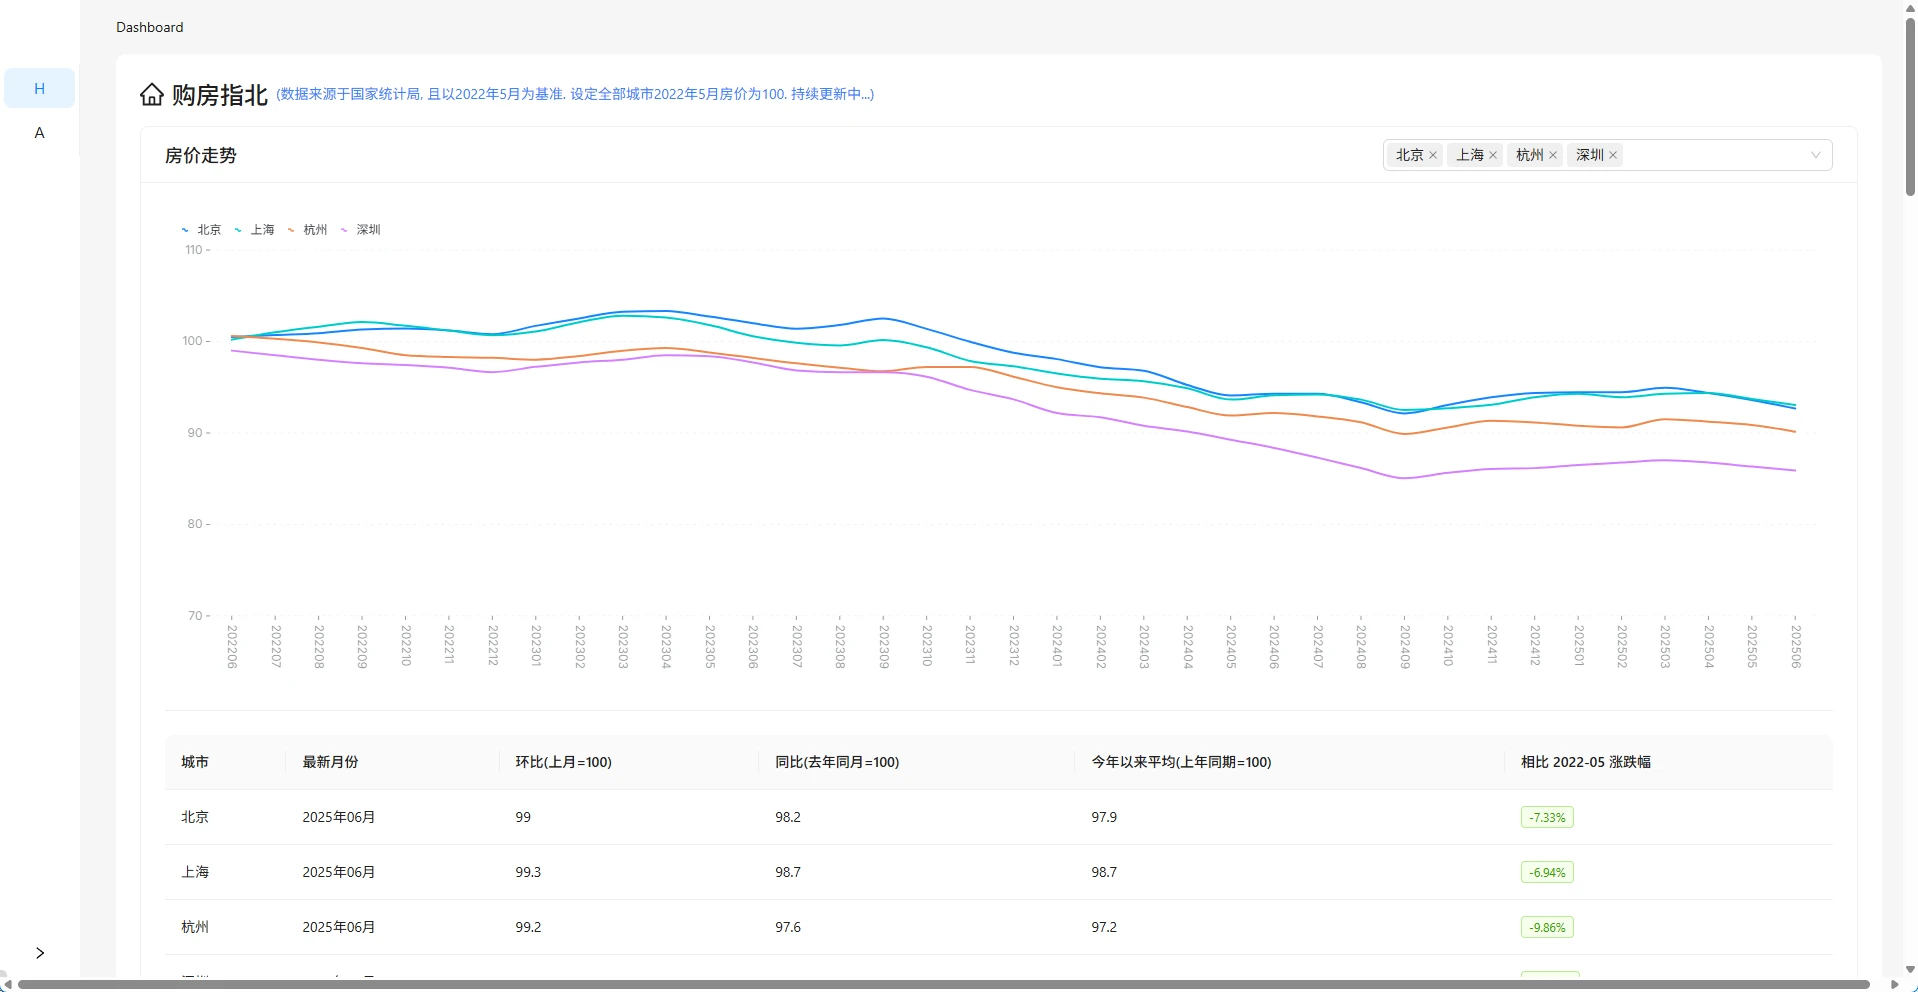1918x992 pixels.
Task: Click the -6.94% tag for 上海
Action: pos(1547,873)
